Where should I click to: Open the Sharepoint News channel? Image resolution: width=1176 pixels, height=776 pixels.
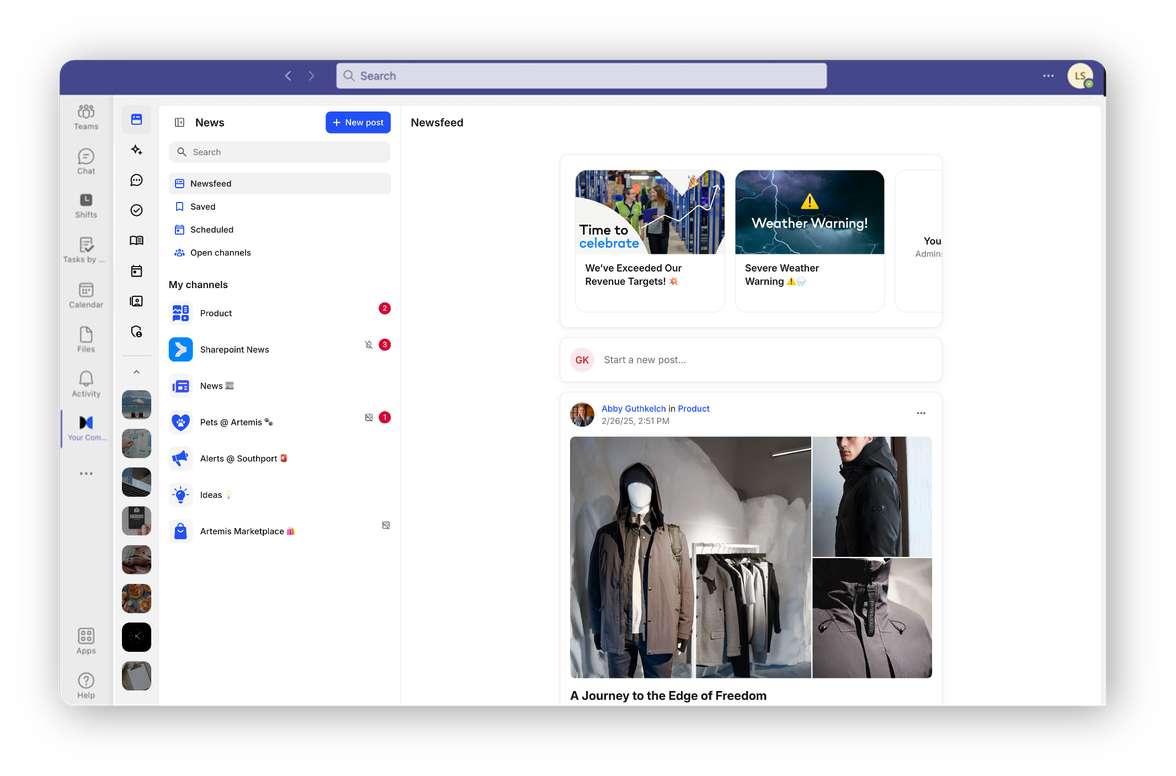[280, 349]
